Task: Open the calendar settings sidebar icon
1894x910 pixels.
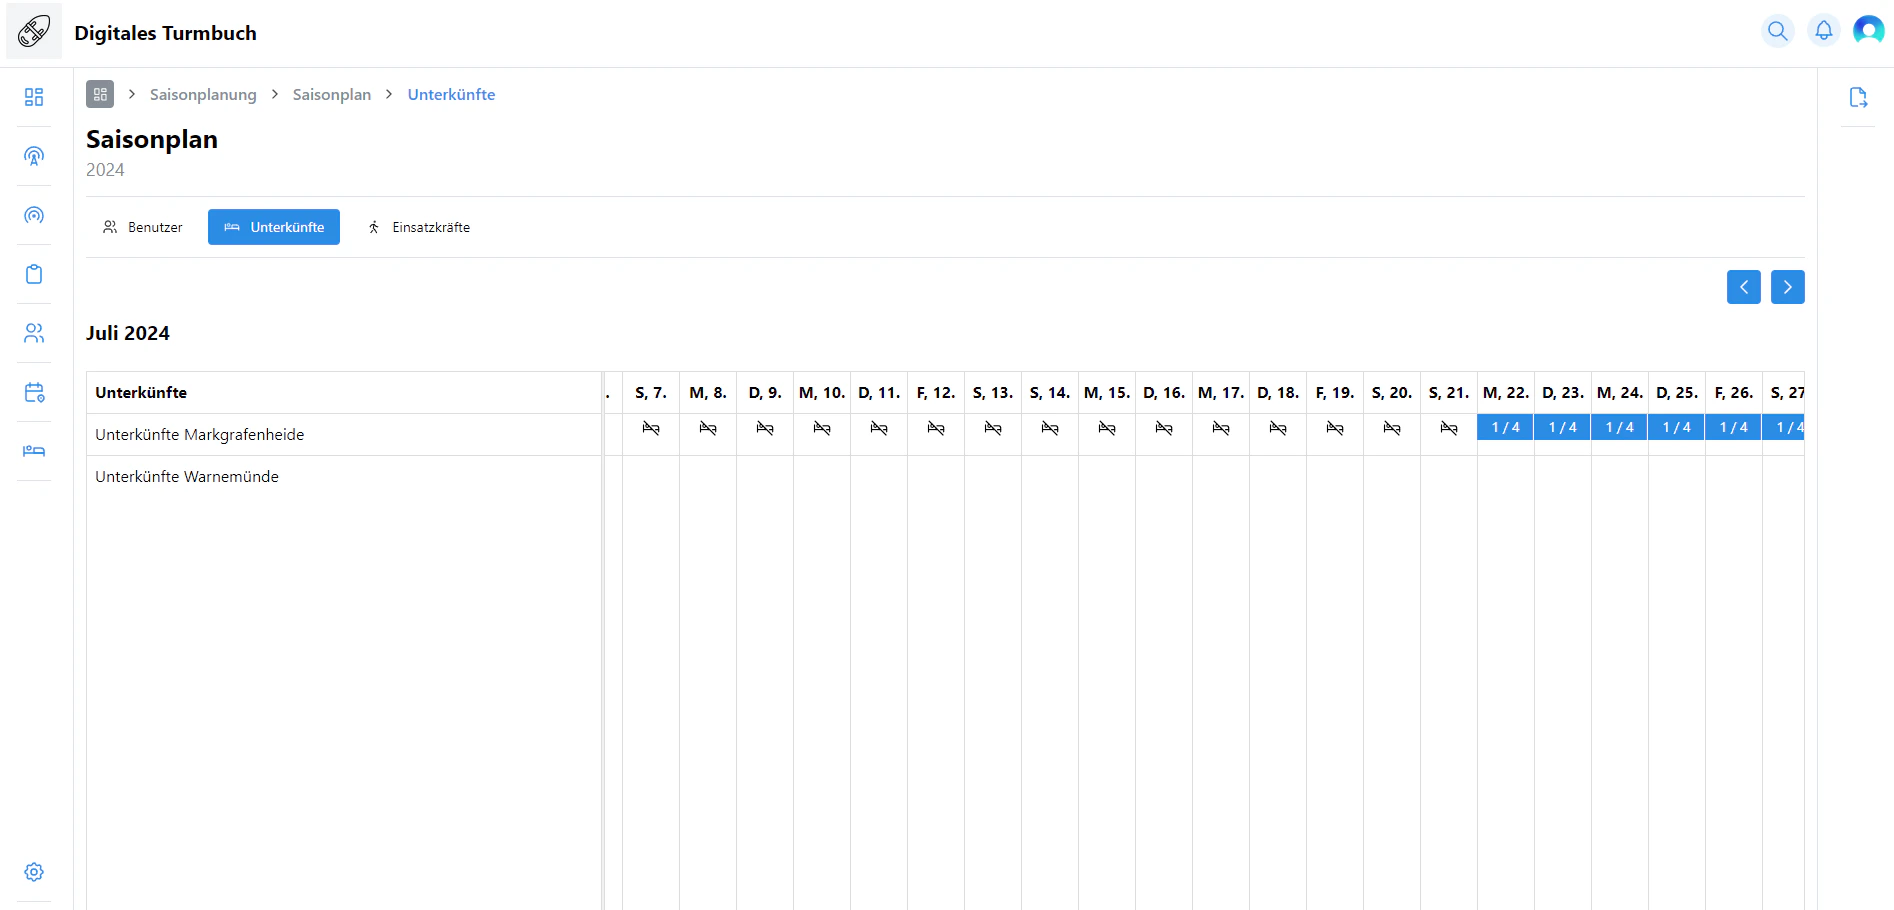Action: [x=34, y=392]
